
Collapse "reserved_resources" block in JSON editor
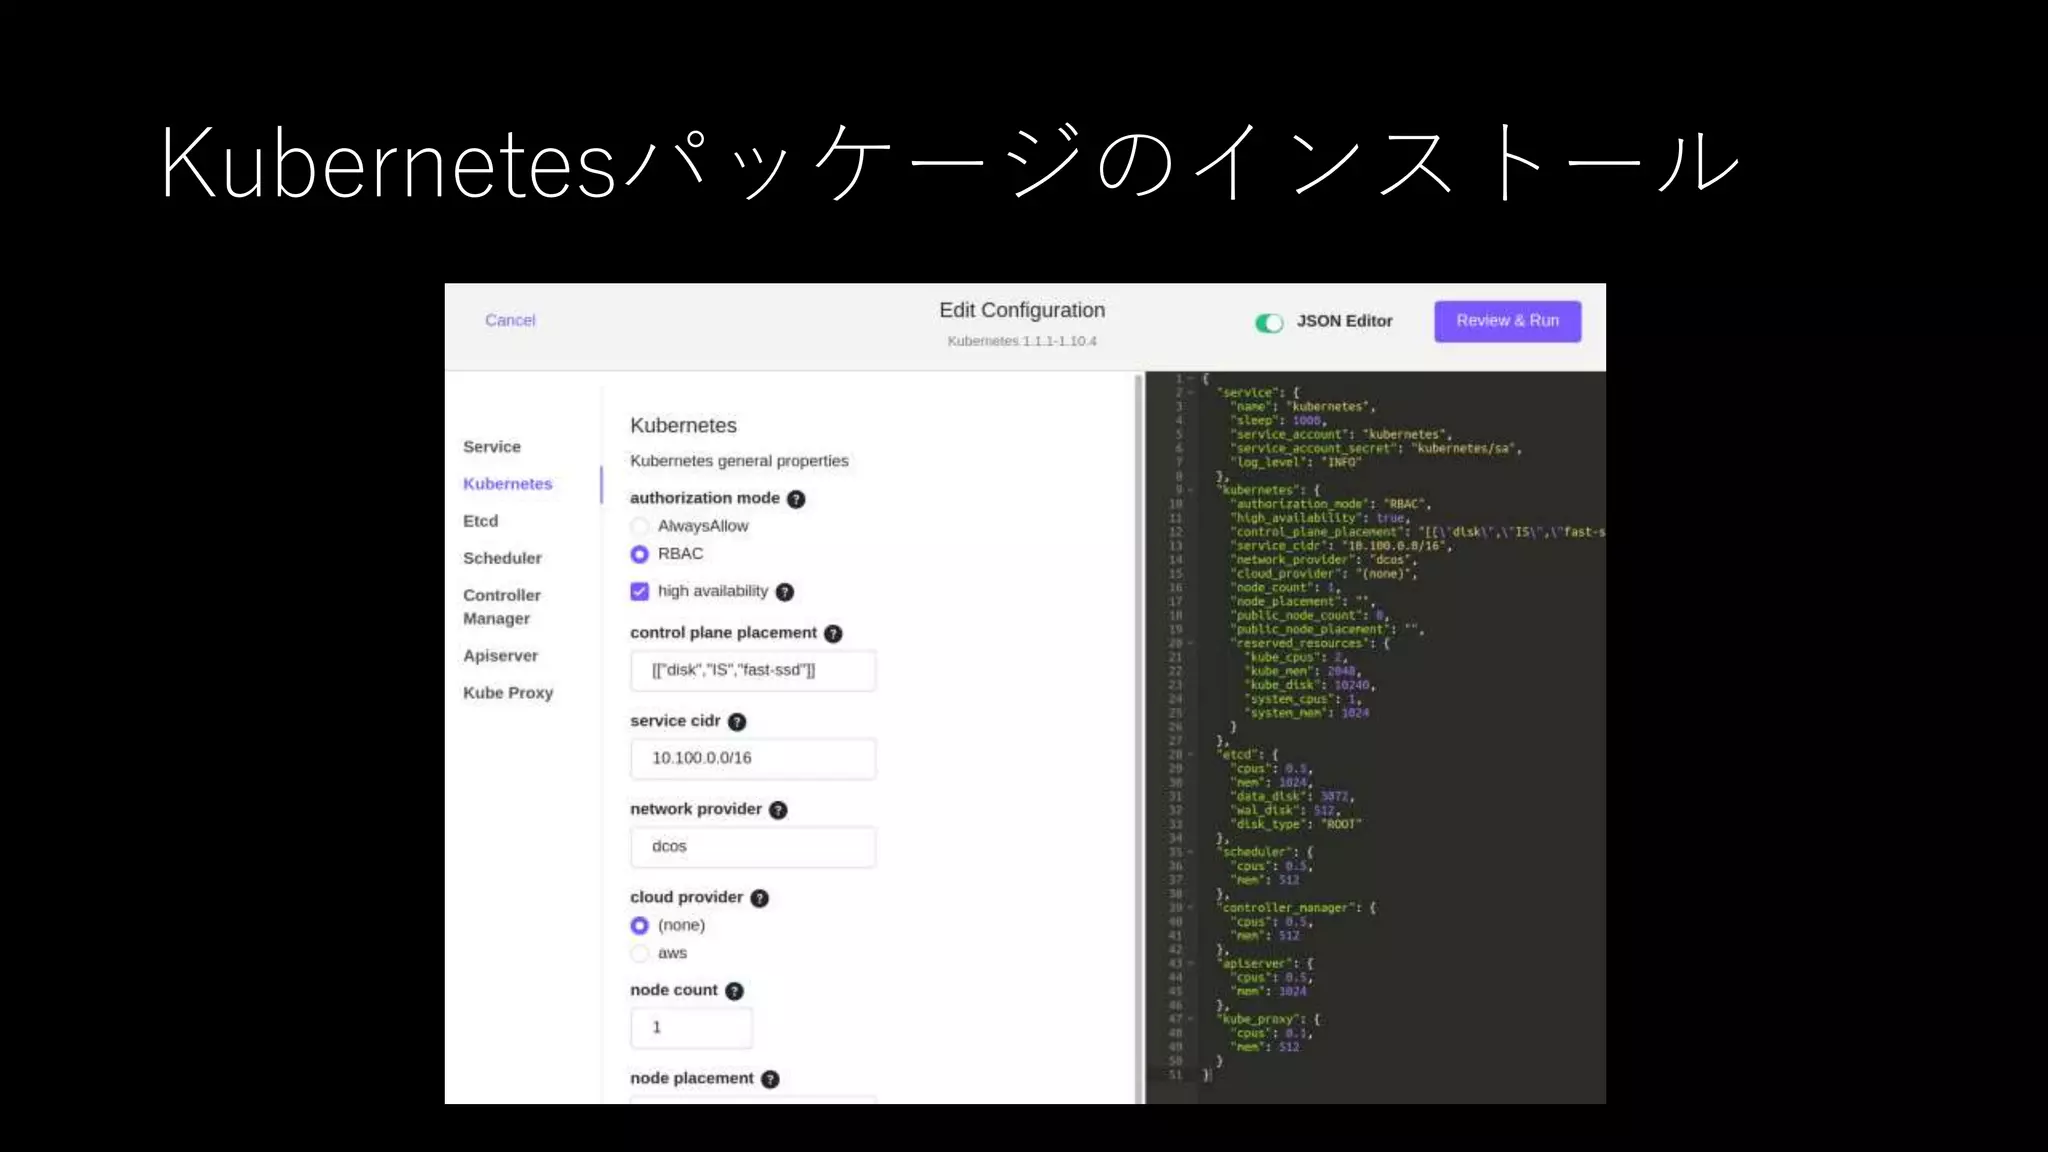coord(1190,643)
